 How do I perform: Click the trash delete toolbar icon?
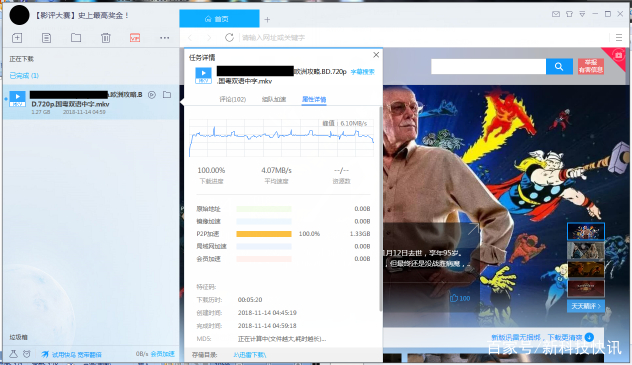coord(106,38)
